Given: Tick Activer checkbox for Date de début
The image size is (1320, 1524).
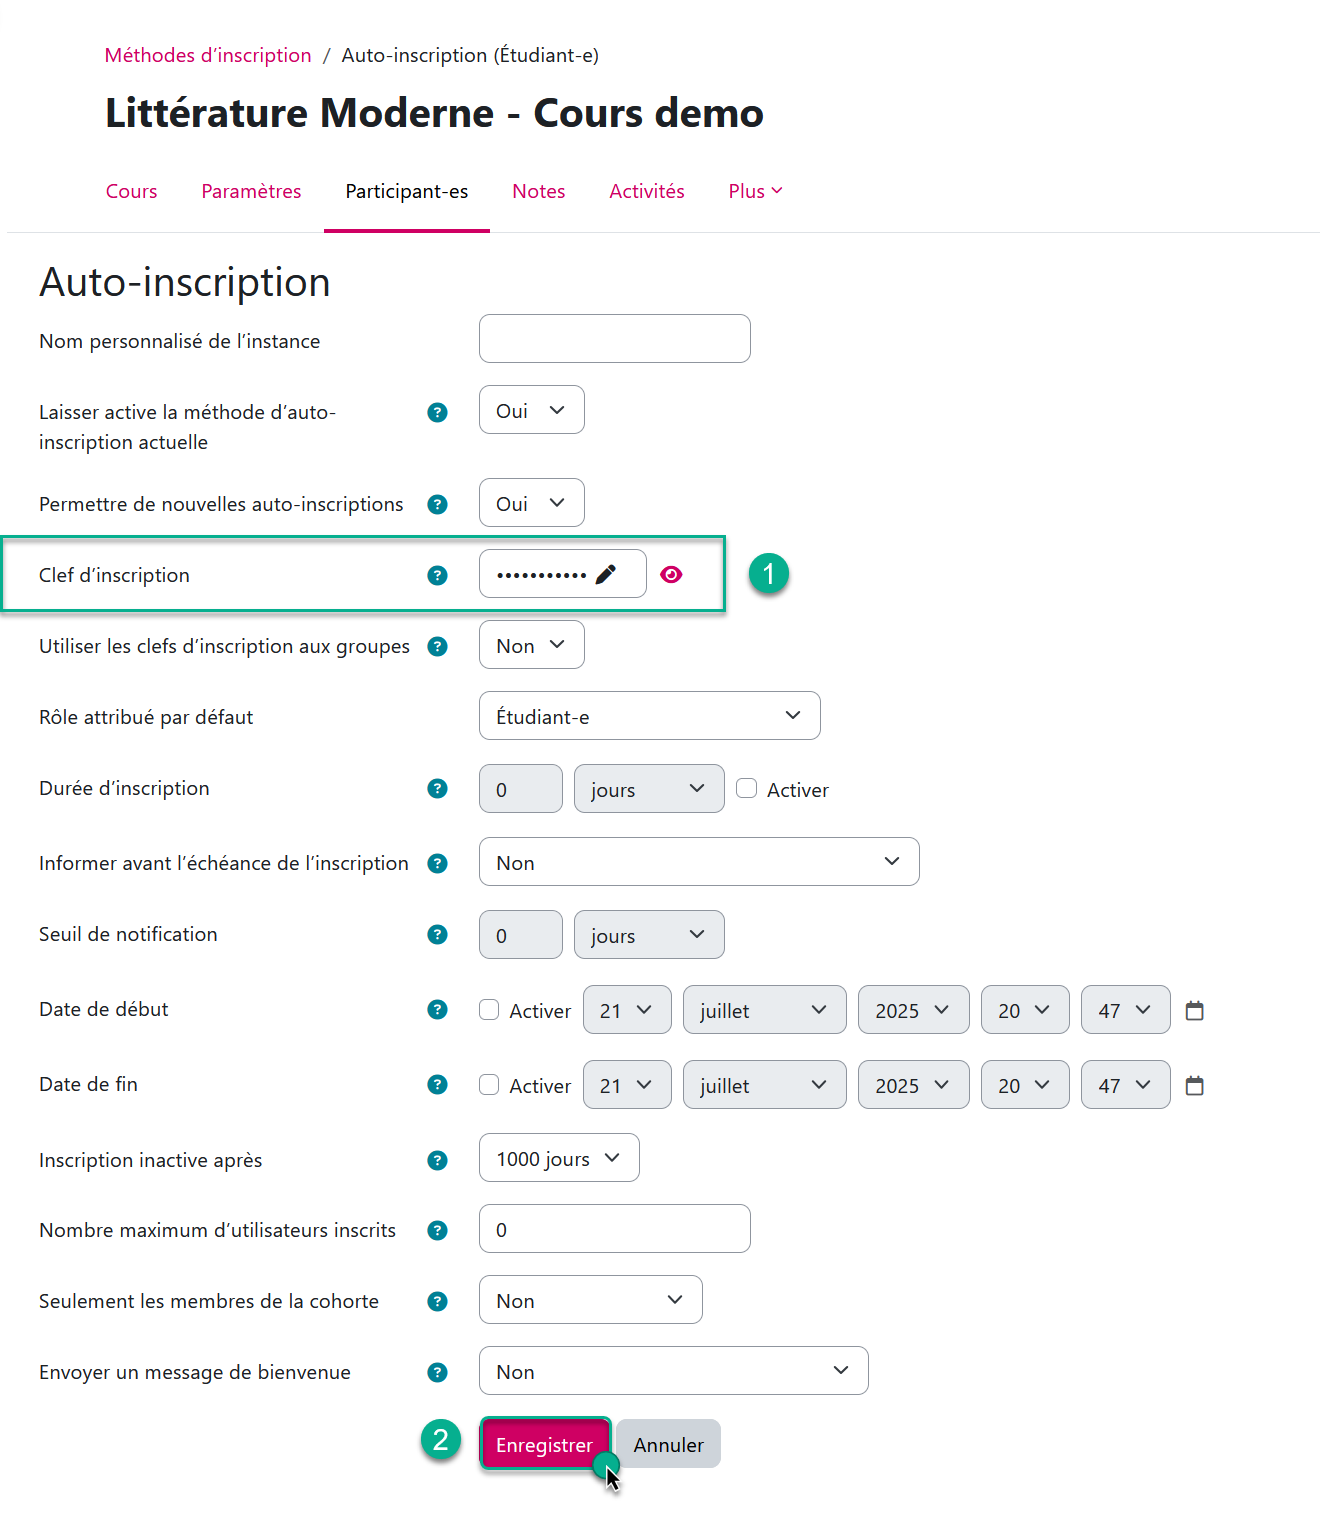Looking at the screenshot, I should click(489, 1010).
